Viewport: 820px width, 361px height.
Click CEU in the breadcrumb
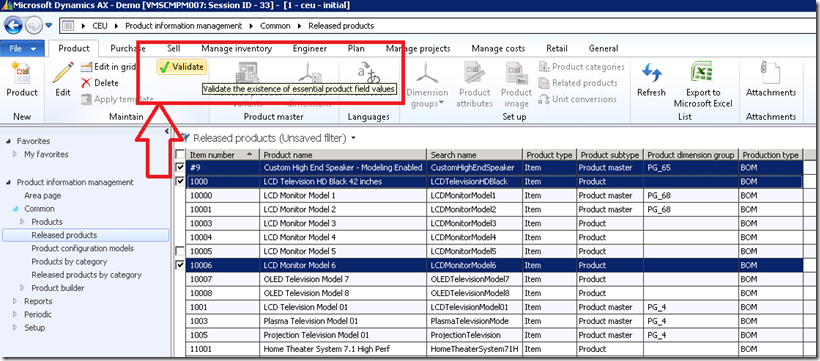100,26
